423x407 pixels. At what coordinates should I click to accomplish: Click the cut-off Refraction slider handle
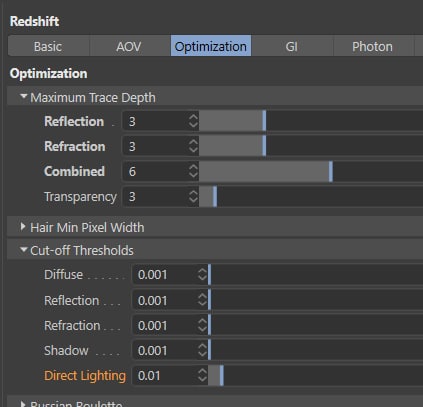click(209, 325)
